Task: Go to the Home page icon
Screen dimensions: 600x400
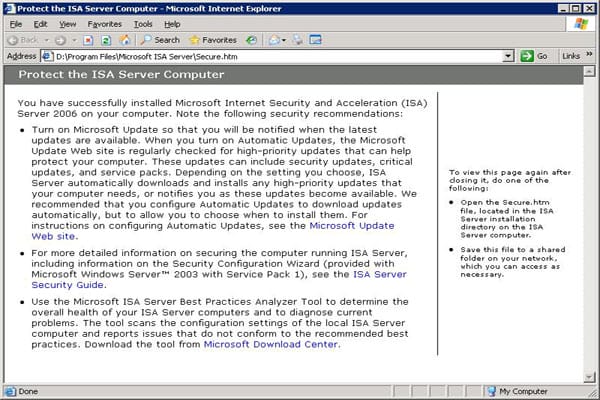Action: click(x=126, y=40)
